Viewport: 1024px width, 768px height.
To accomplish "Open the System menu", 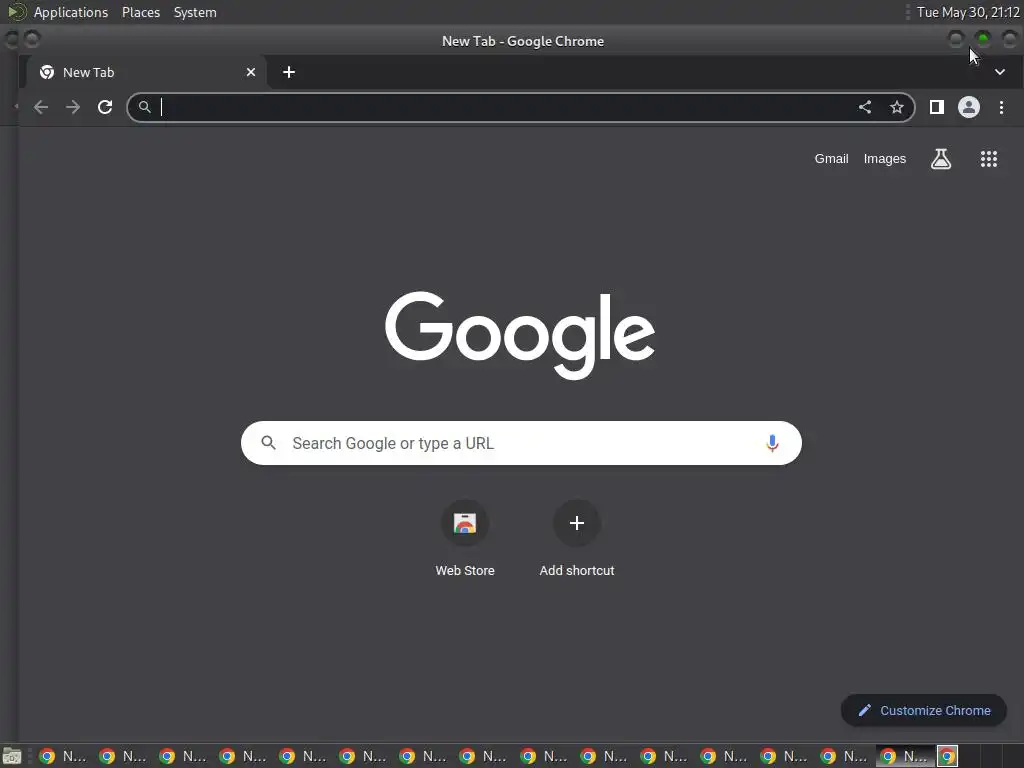I will (x=195, y=12).
